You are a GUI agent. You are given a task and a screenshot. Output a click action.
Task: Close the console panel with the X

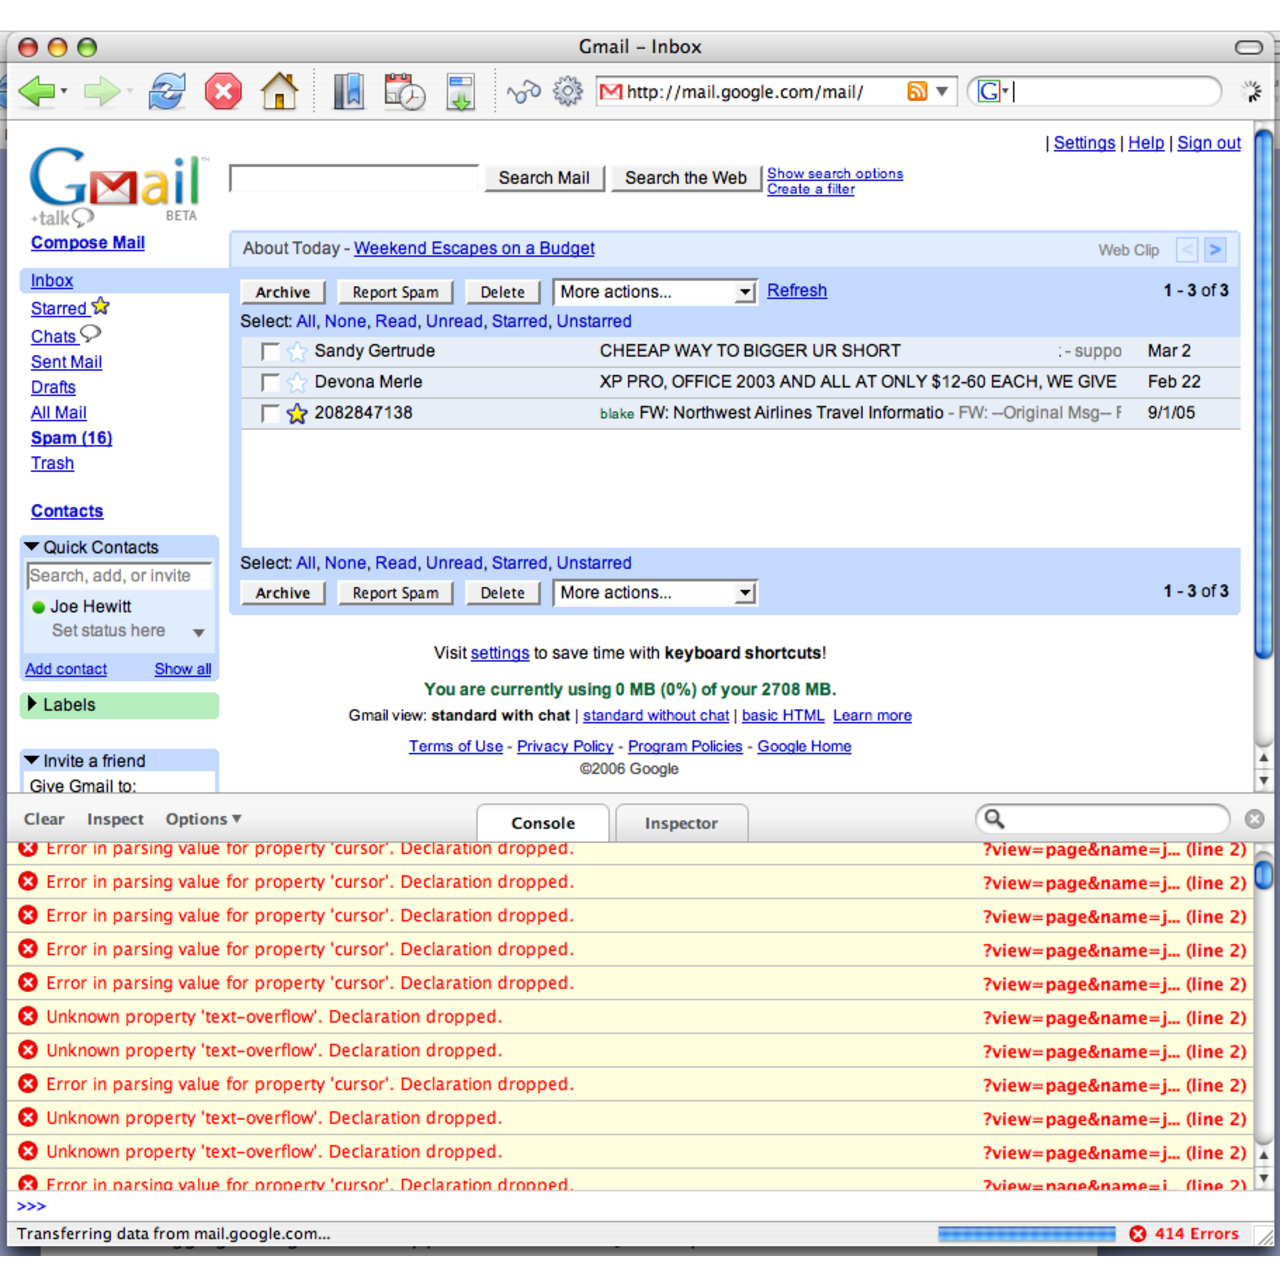coord(1254,819)
